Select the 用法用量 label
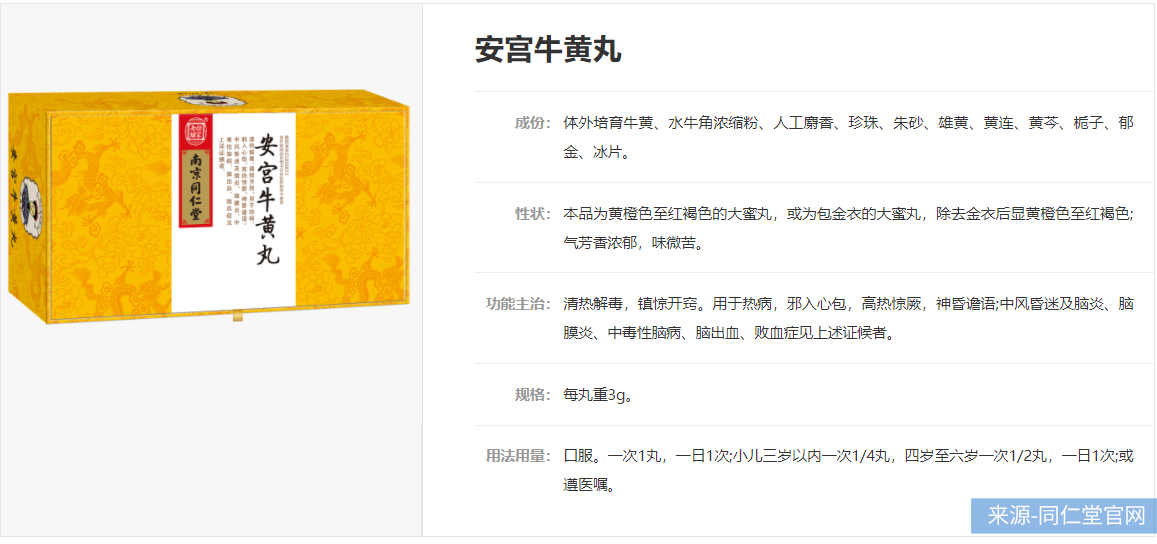The image size is (1157, 544). click(519, 456)
